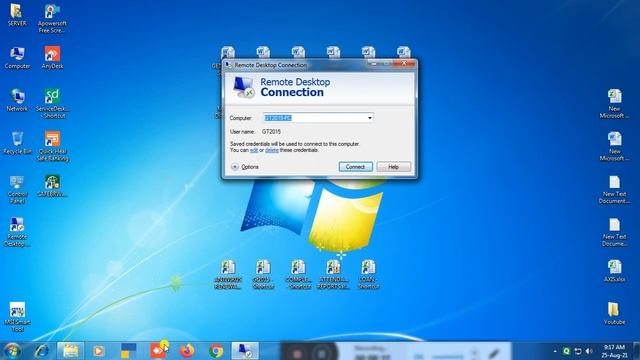The image size is (640, 360).
Task: Open the ServiceDesk shortcut icon
Action: pos(52,104)
